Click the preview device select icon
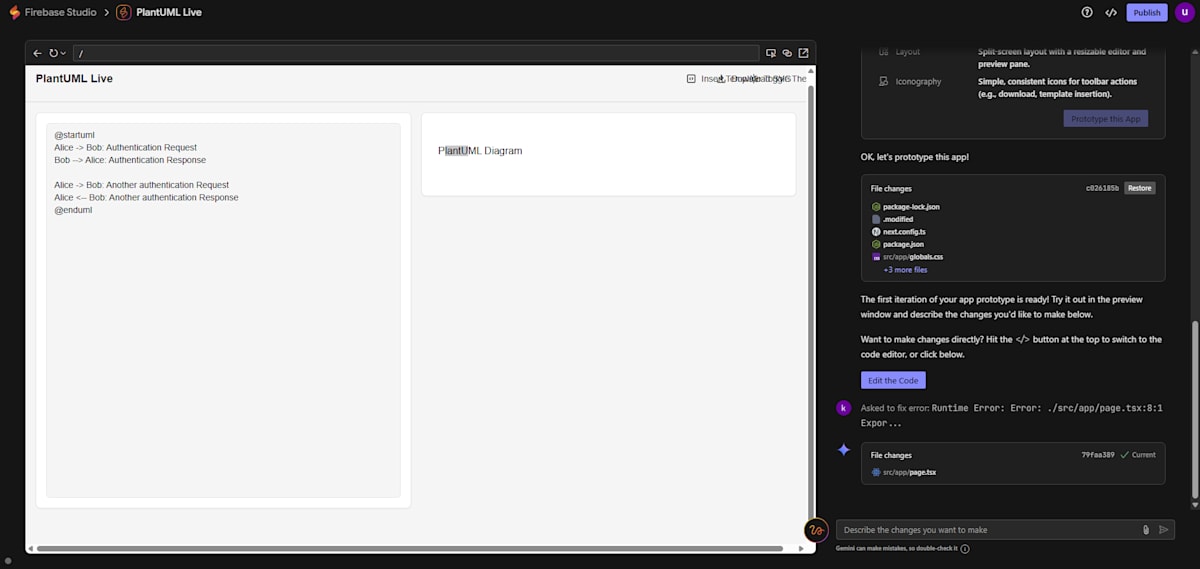Image resolution: width=1200 pixels, height=569 pixels. pyautogui.click(x=771, y=53)
